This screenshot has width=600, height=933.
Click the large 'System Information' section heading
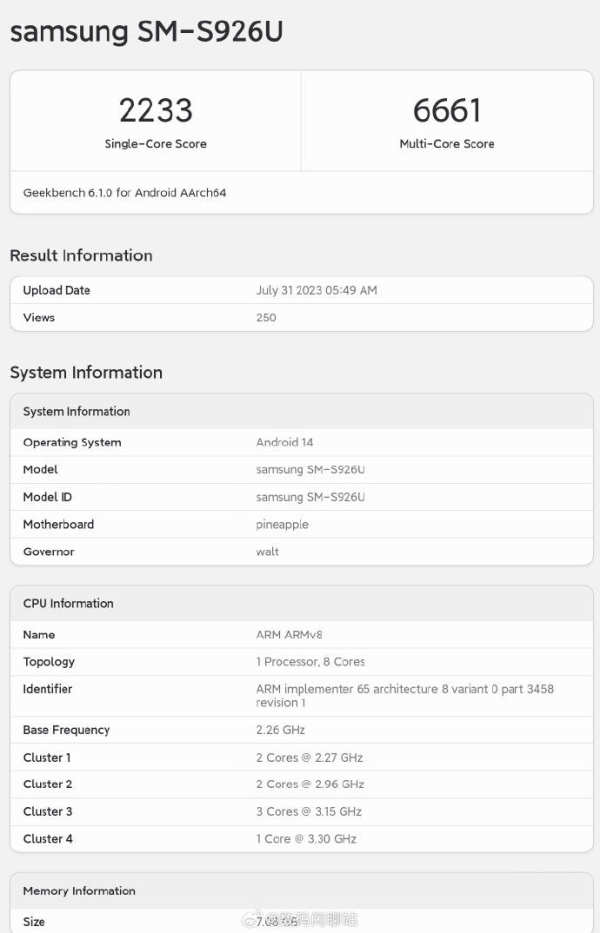pos(86,372)
